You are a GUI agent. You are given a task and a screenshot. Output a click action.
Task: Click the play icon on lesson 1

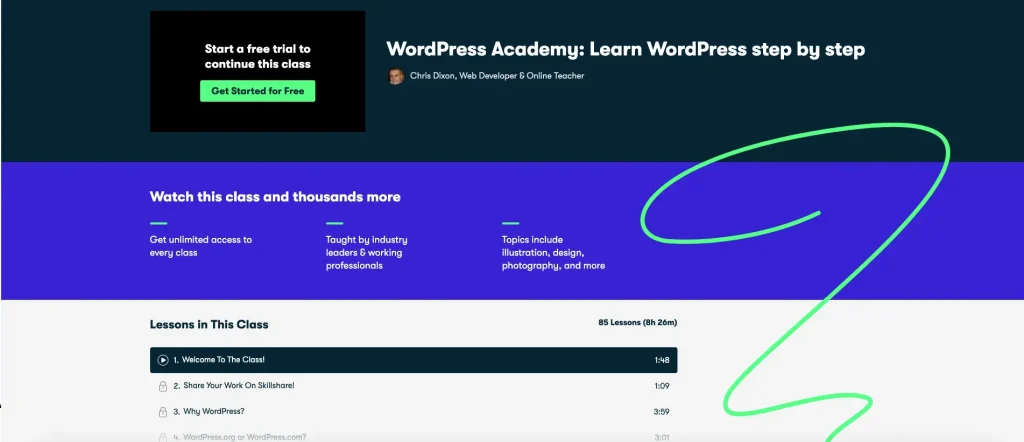(163, 360)
